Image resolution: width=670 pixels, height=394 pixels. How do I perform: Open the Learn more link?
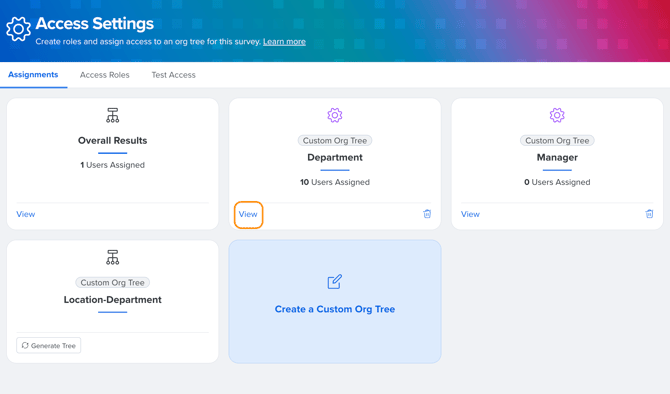[x=284, y=41]
